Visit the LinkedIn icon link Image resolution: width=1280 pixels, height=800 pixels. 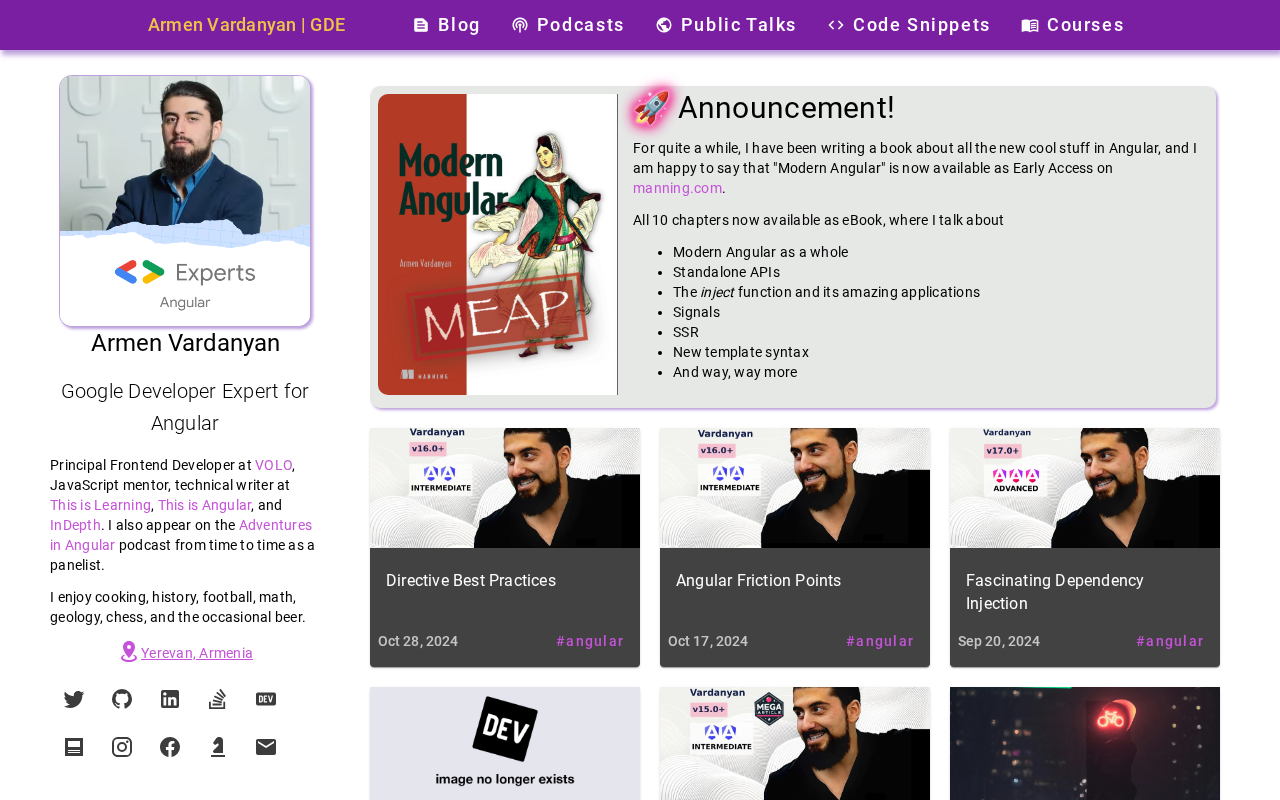[170, 699]
